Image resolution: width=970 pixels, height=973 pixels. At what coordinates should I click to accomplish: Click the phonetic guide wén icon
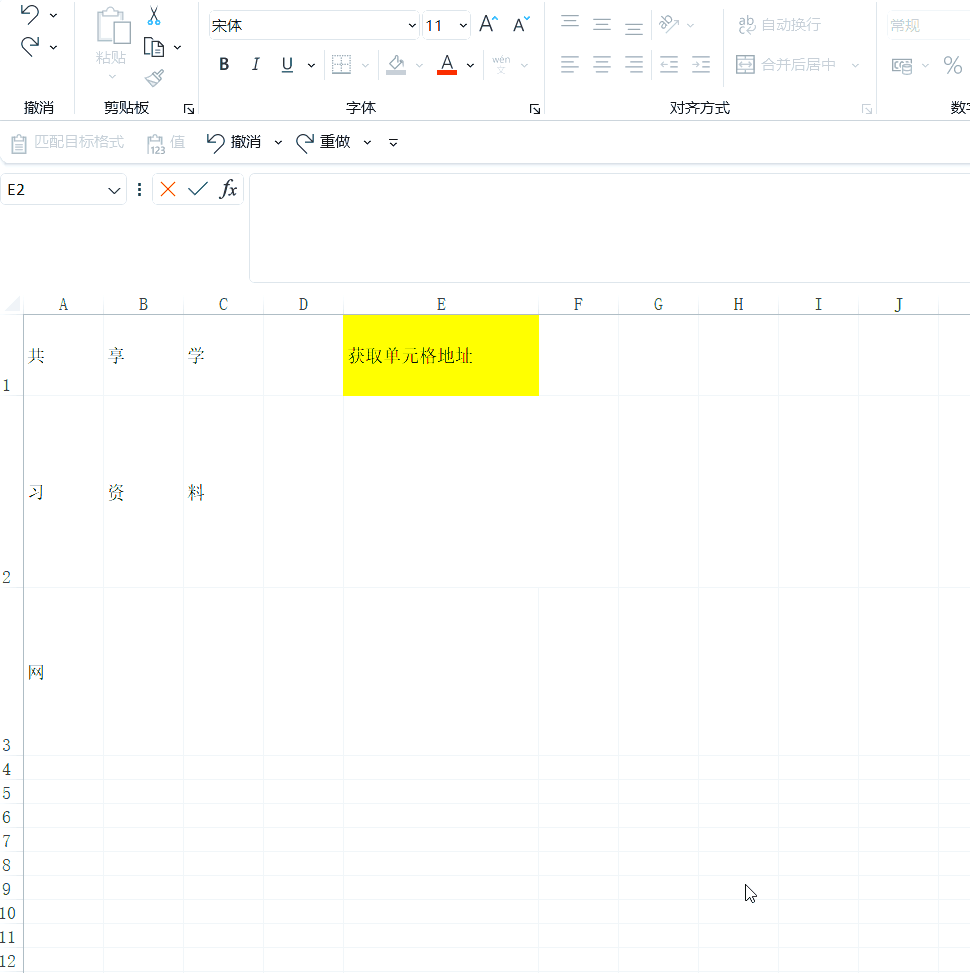[501, 64]
